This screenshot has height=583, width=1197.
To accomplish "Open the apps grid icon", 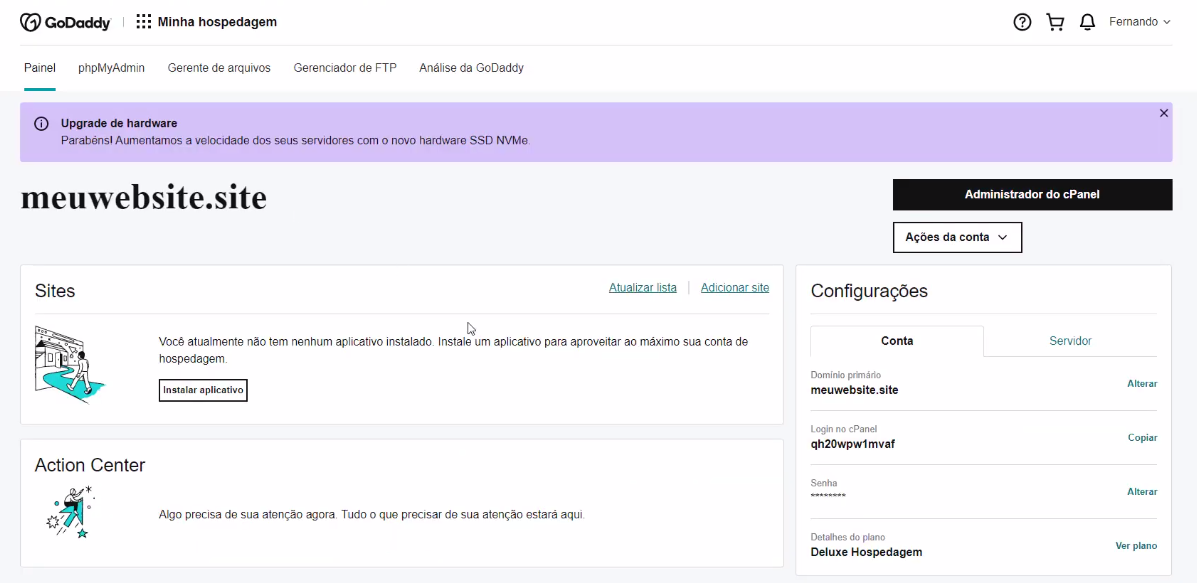I will 144,22.
